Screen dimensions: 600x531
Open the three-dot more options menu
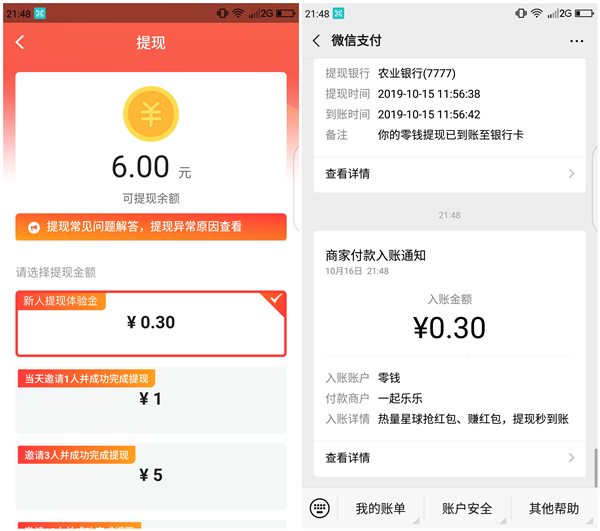(576, 41)
